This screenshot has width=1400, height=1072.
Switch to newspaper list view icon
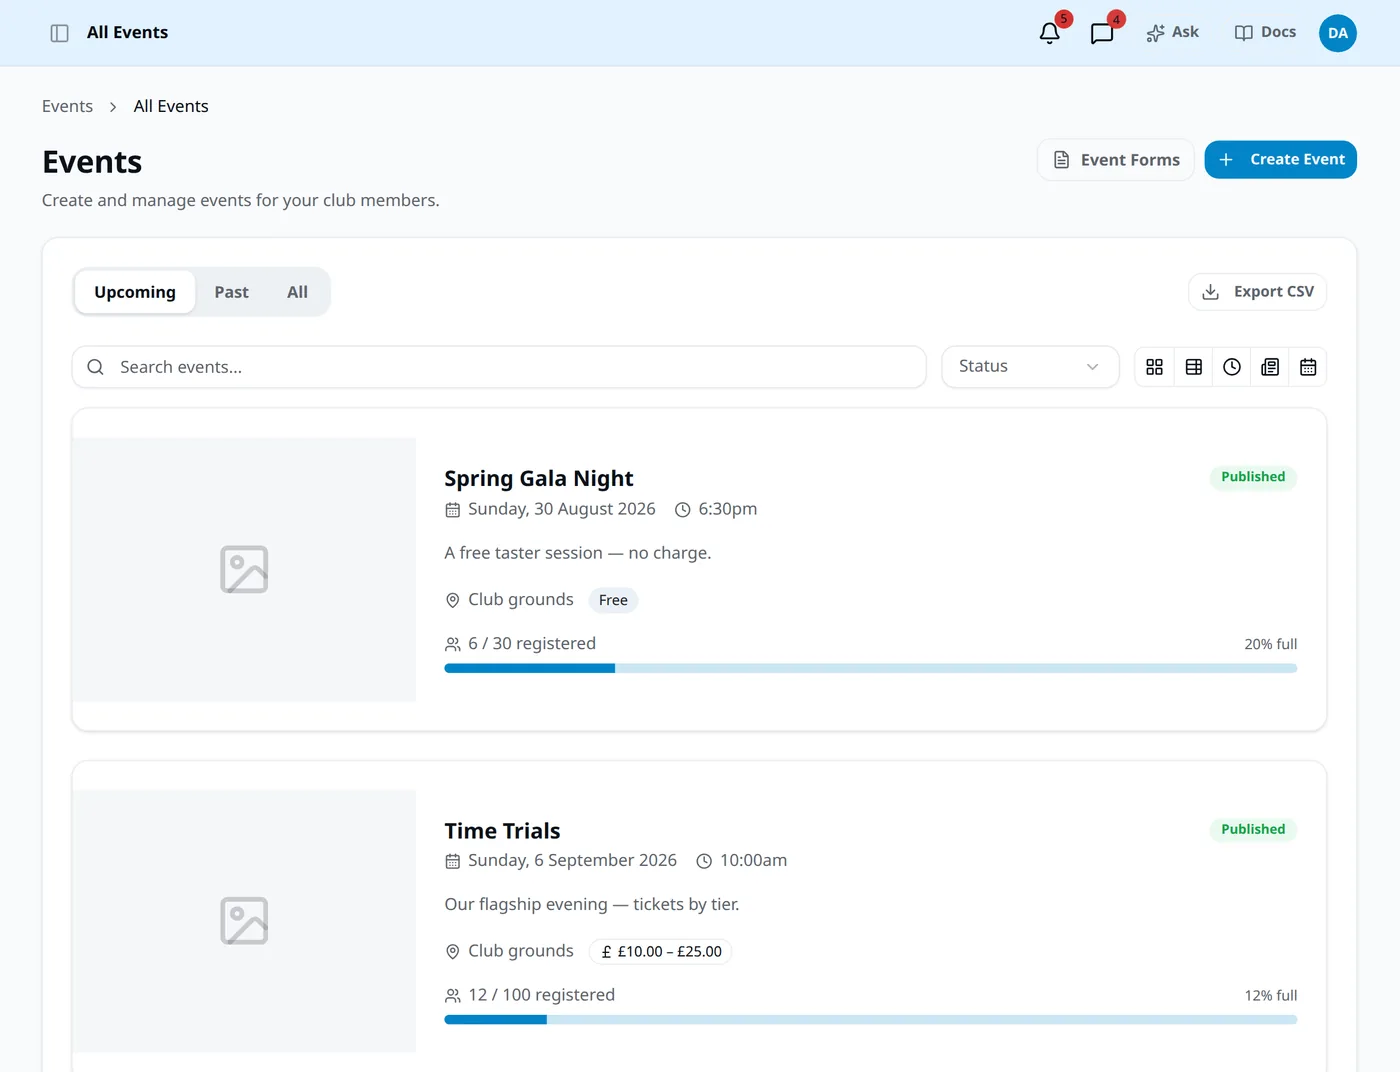pyautogui.click(x=1270, y=367)
